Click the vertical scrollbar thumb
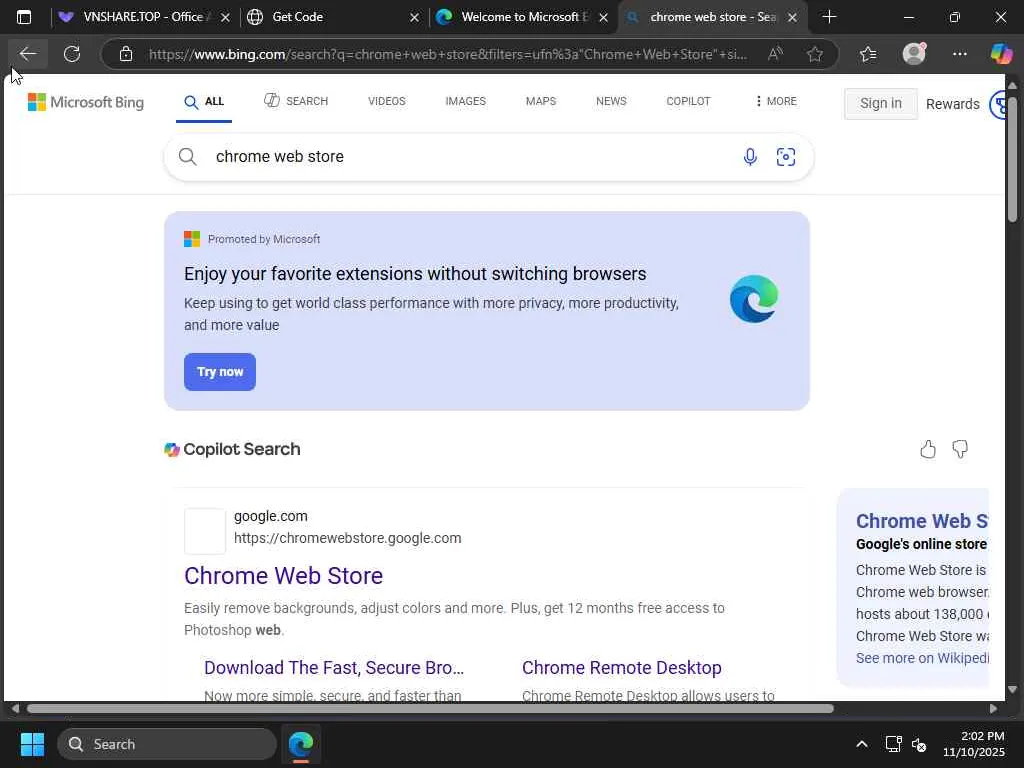The height and width of the screenshot is (768, 1024). tap(1012, 160)
